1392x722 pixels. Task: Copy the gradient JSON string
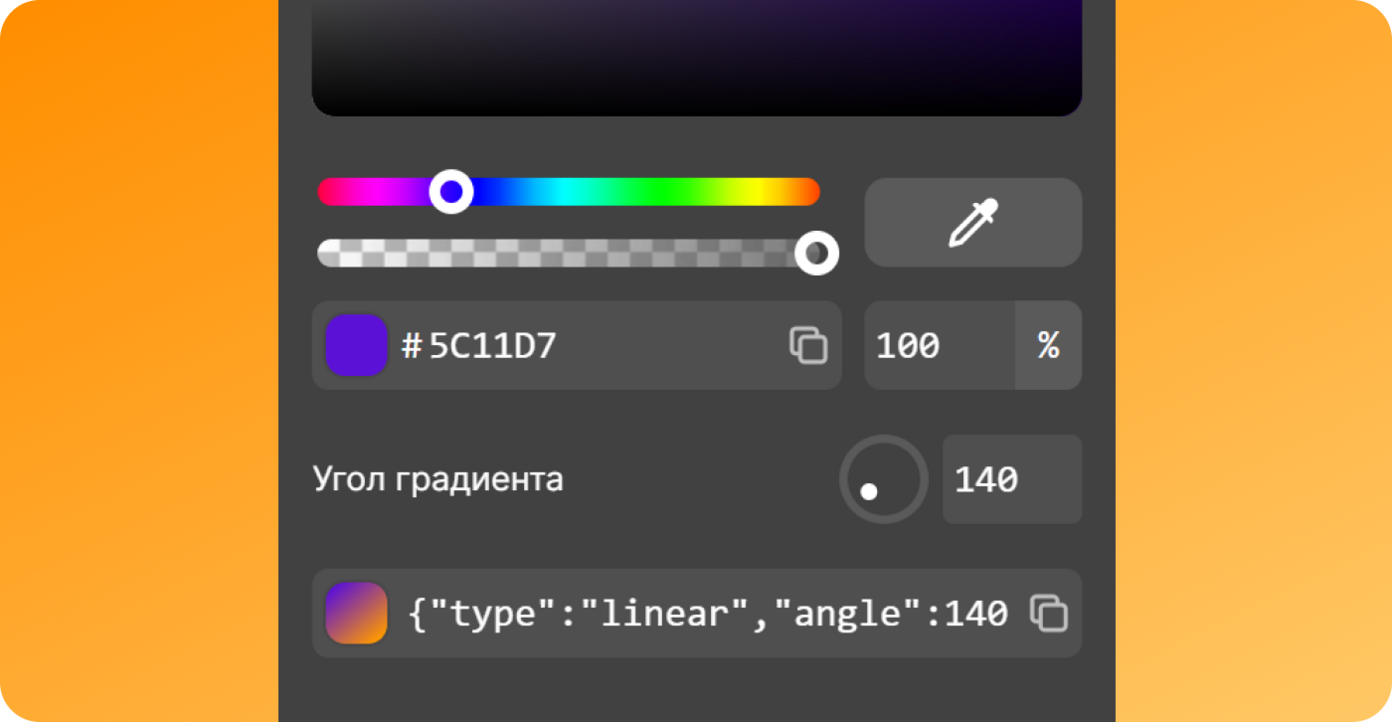tap(1049, 613)
